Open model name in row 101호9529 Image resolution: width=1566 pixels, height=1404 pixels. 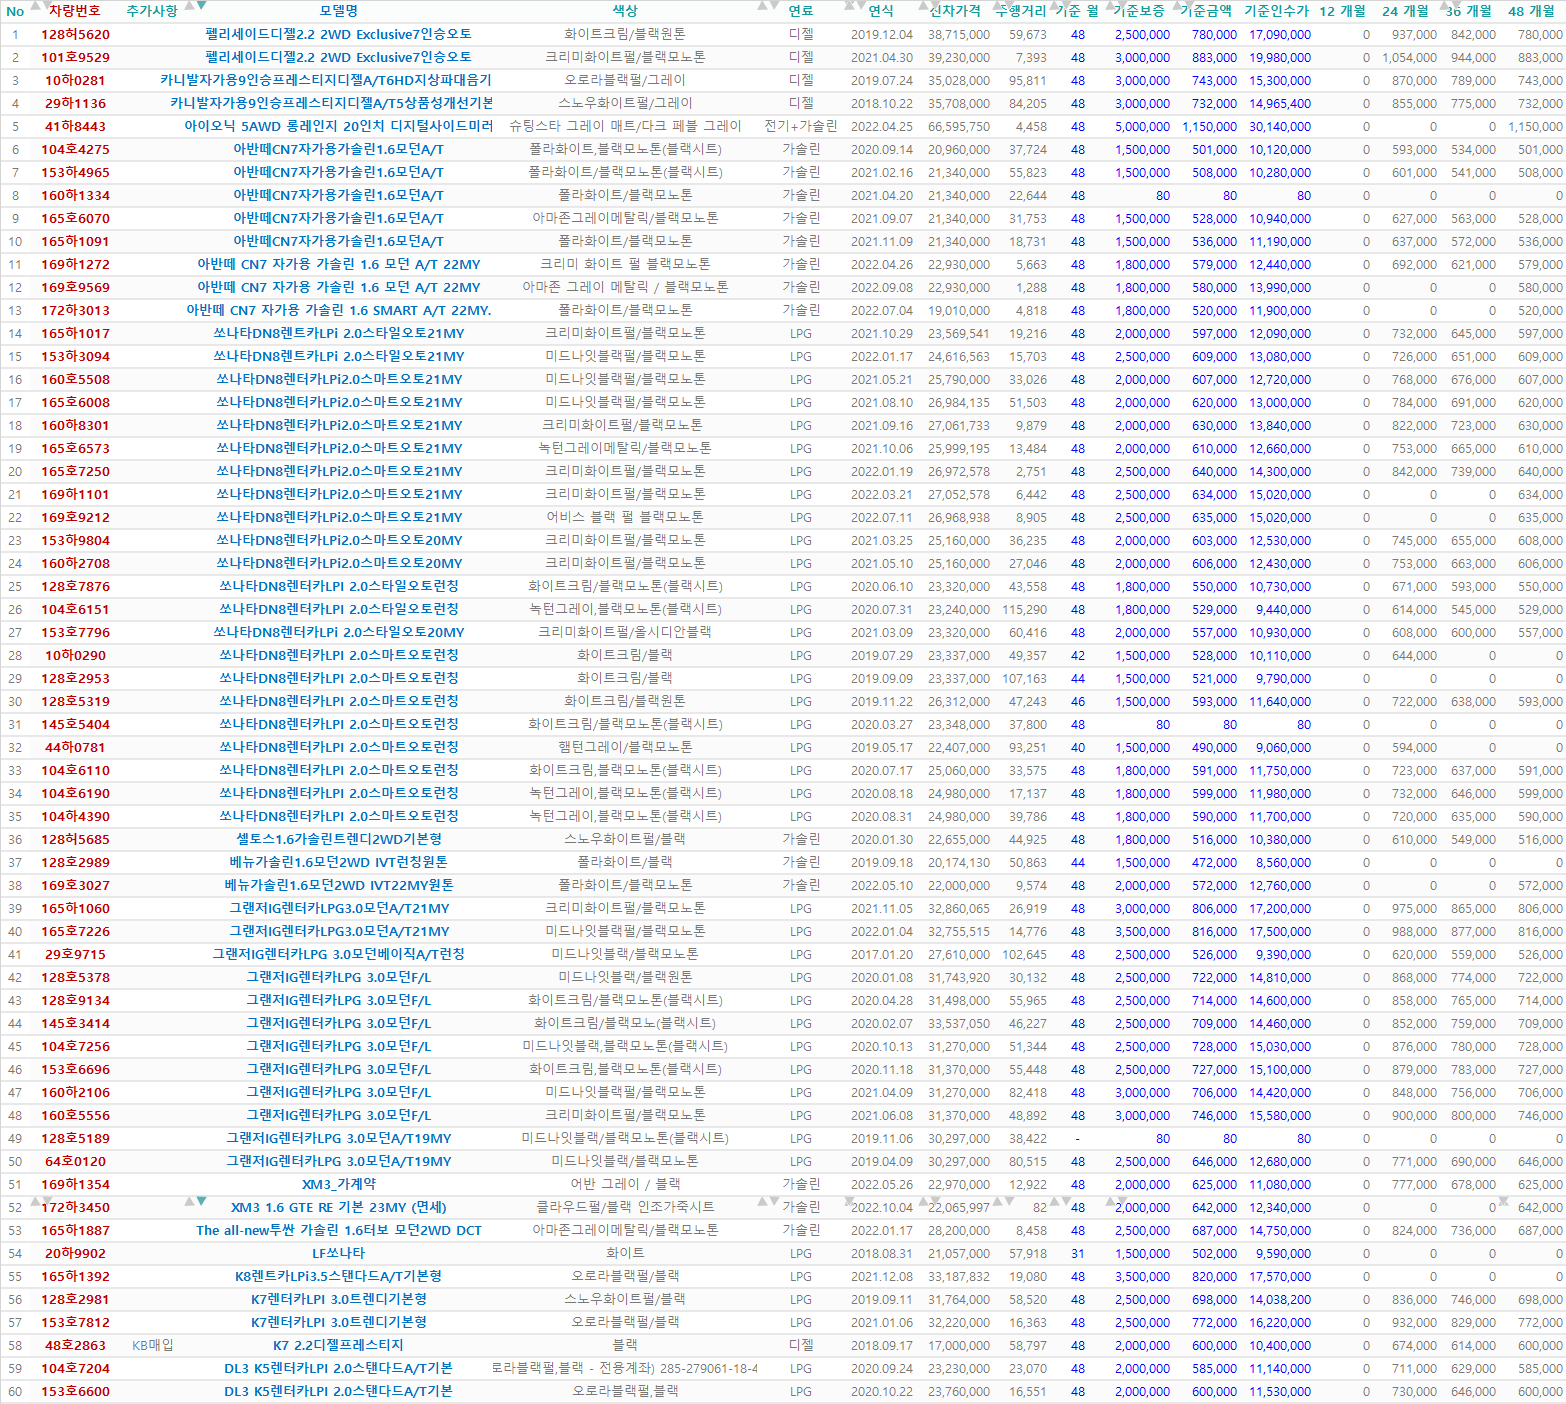click(x=338, y=57)
